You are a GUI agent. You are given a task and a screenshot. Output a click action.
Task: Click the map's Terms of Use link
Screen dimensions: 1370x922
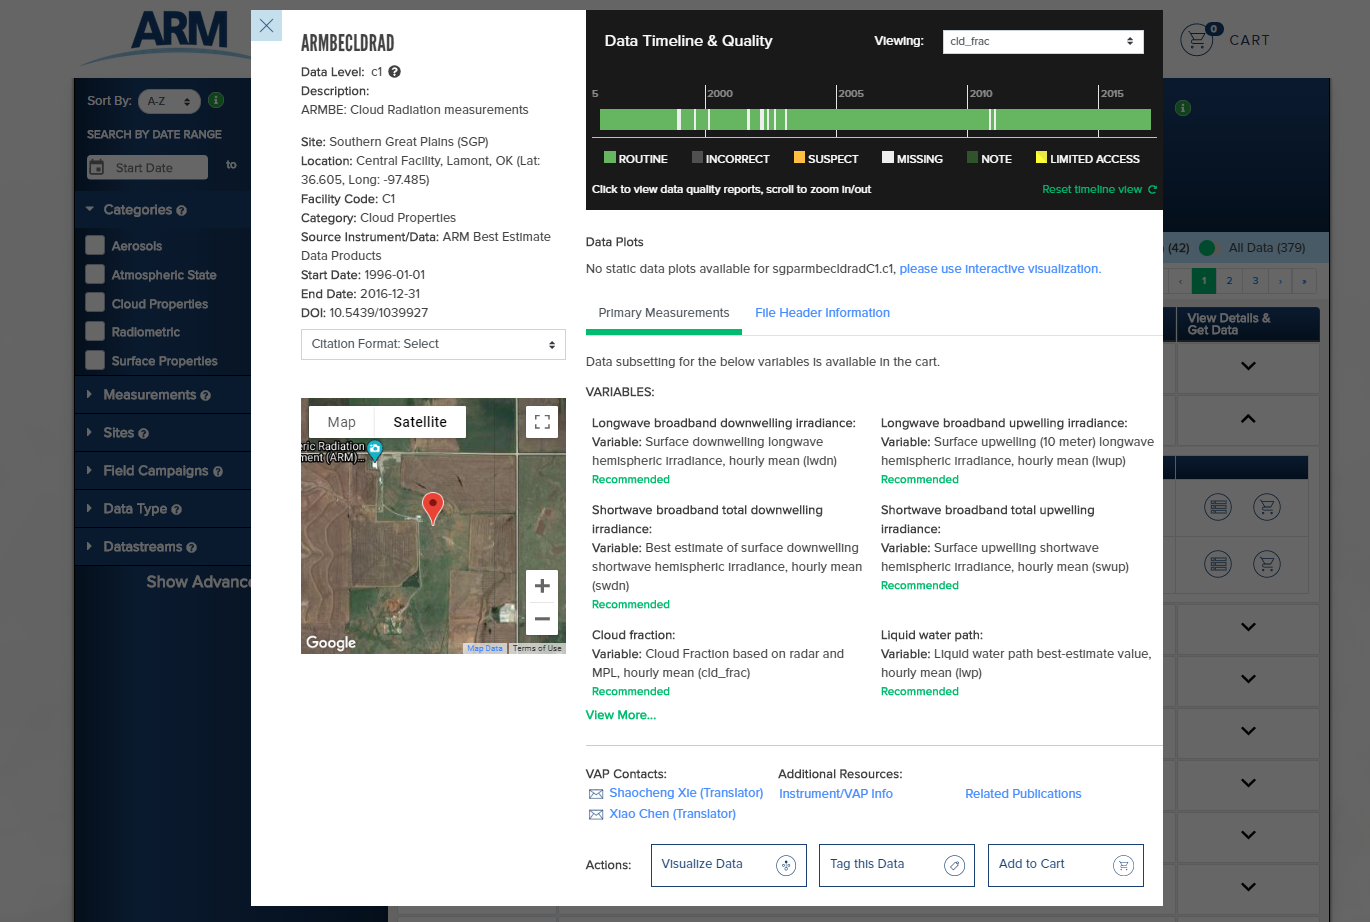coord(537,648)
